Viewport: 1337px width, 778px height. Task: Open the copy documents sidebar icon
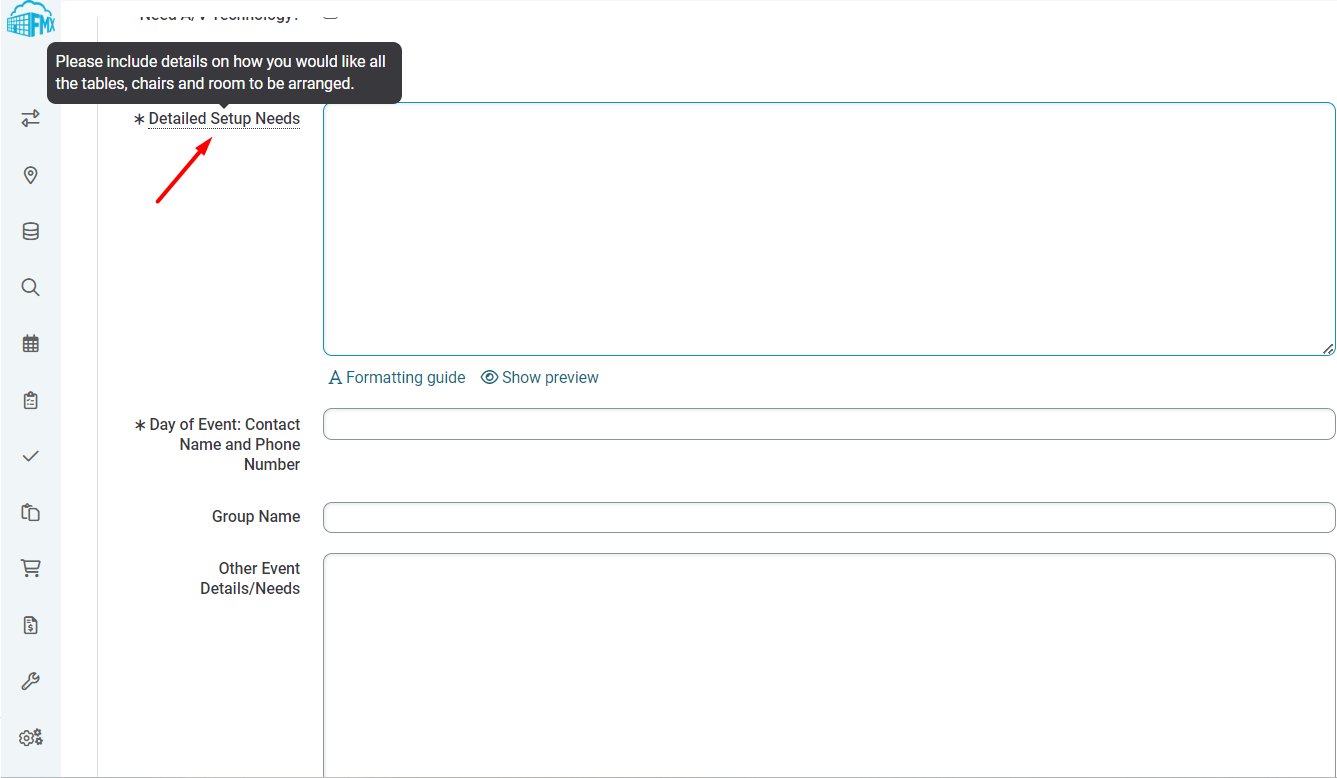(x=30, y=512)
